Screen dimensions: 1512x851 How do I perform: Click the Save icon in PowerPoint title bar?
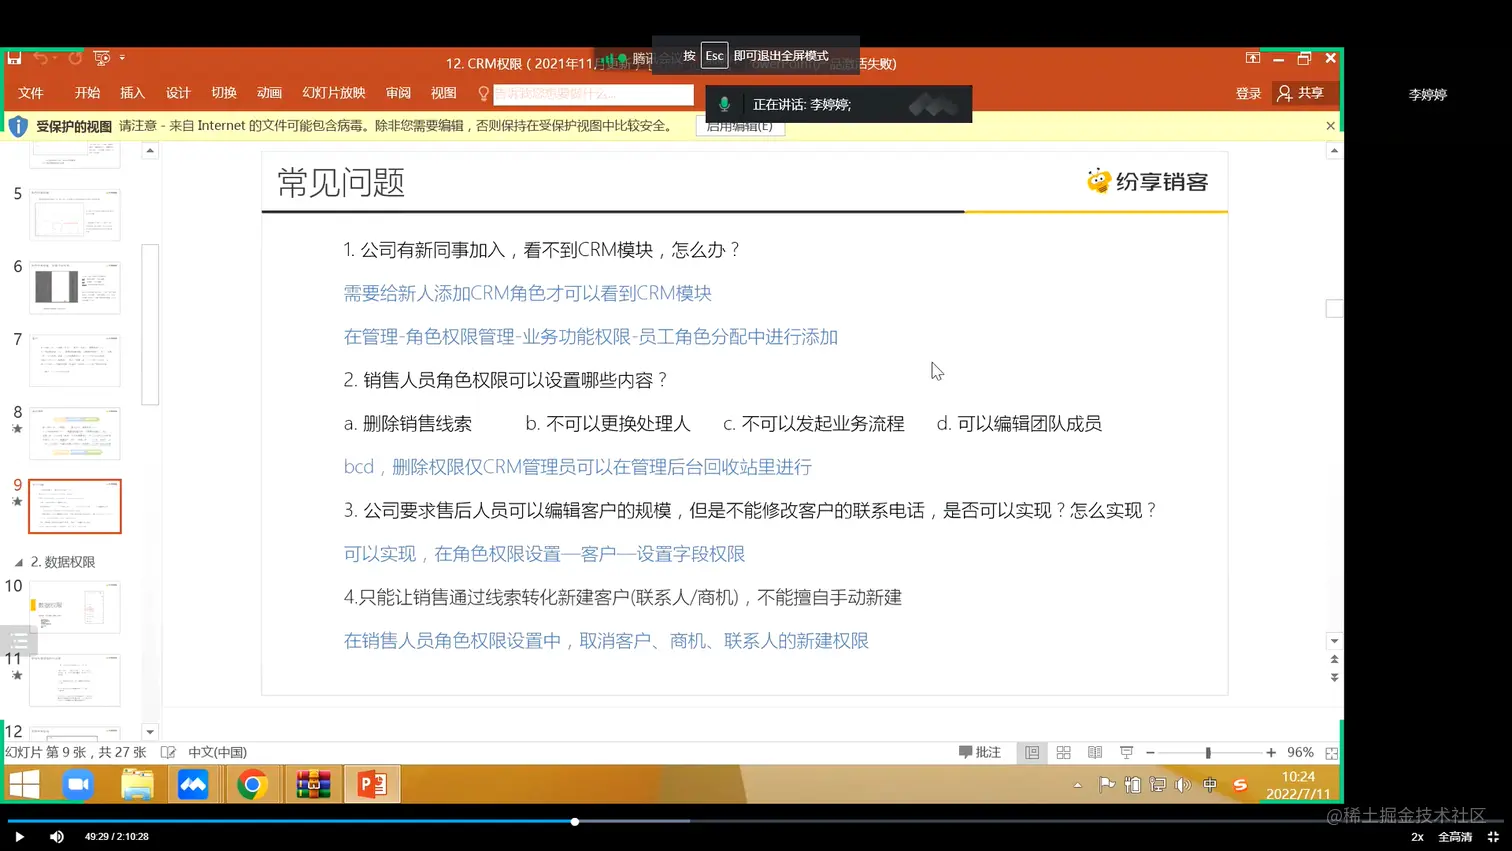[14, 58]
